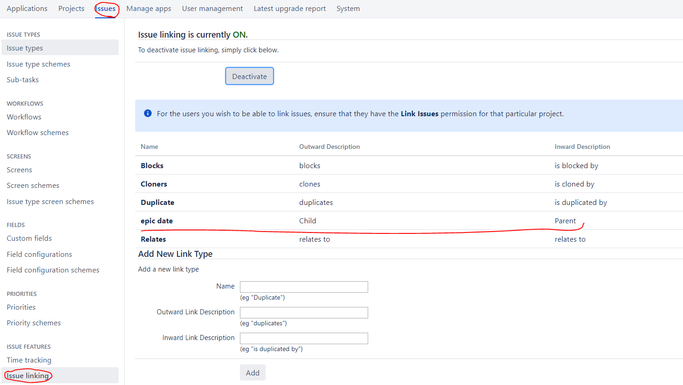Go to the System tab
This screenshot has width=683, height=385.
pos(348,9)
